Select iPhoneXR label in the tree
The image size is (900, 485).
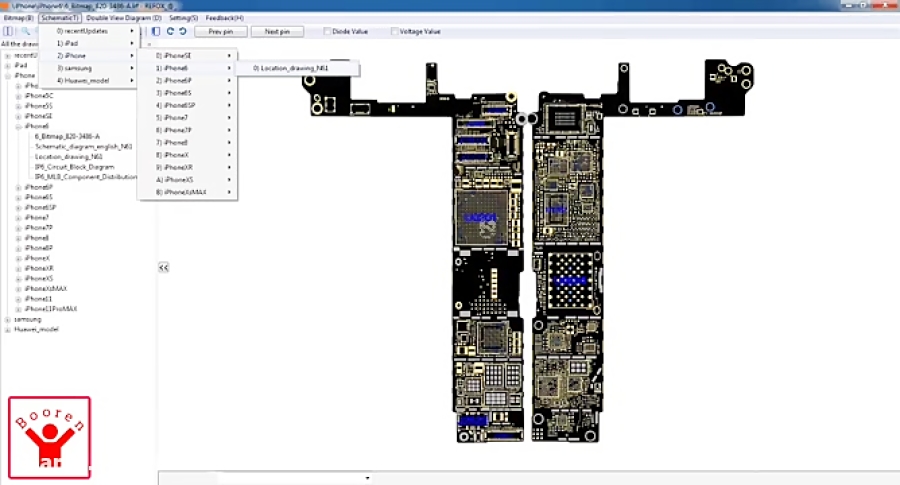[x=39, y=268]
